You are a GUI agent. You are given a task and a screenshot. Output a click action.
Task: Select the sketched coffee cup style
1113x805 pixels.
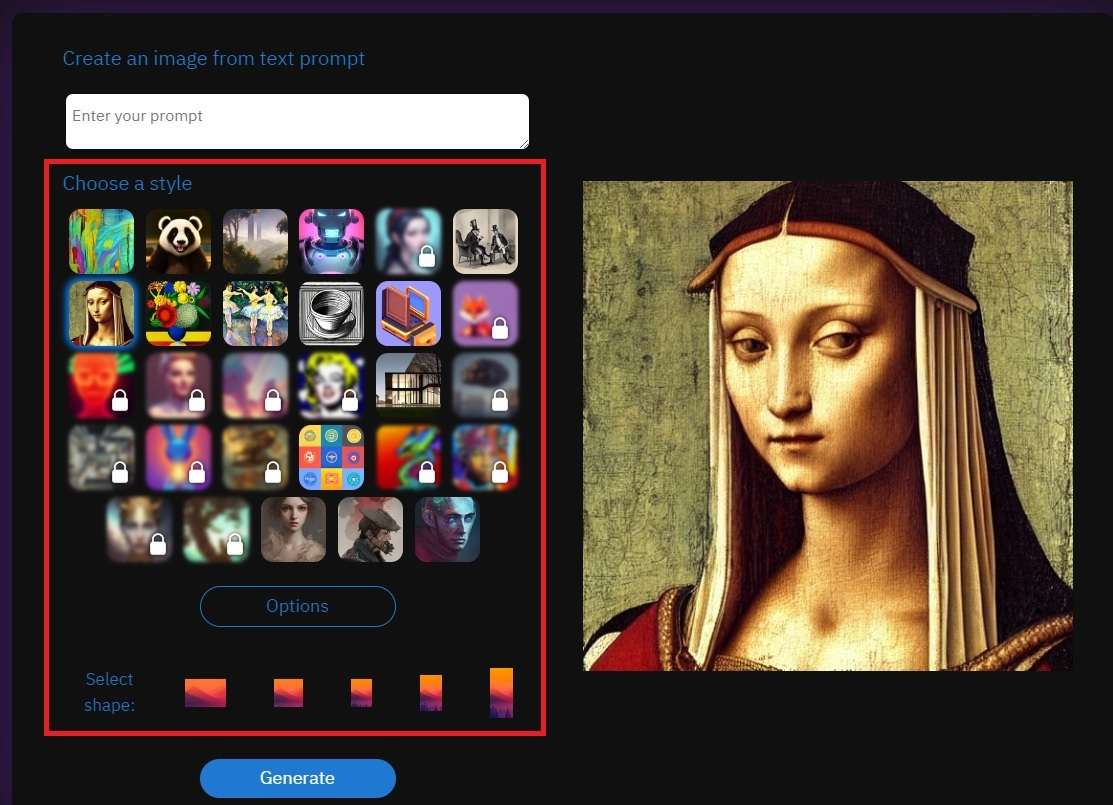tap(331, 314)
